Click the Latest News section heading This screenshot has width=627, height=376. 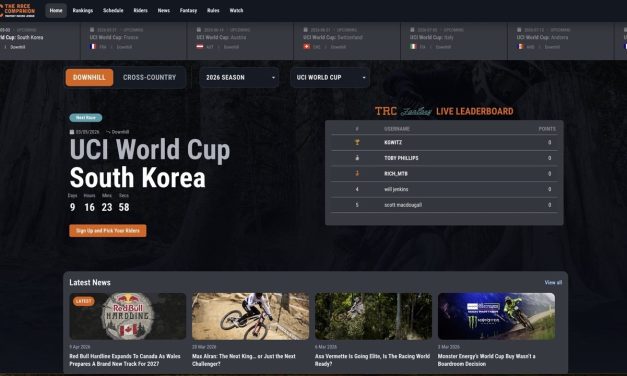tap(90, 282)
